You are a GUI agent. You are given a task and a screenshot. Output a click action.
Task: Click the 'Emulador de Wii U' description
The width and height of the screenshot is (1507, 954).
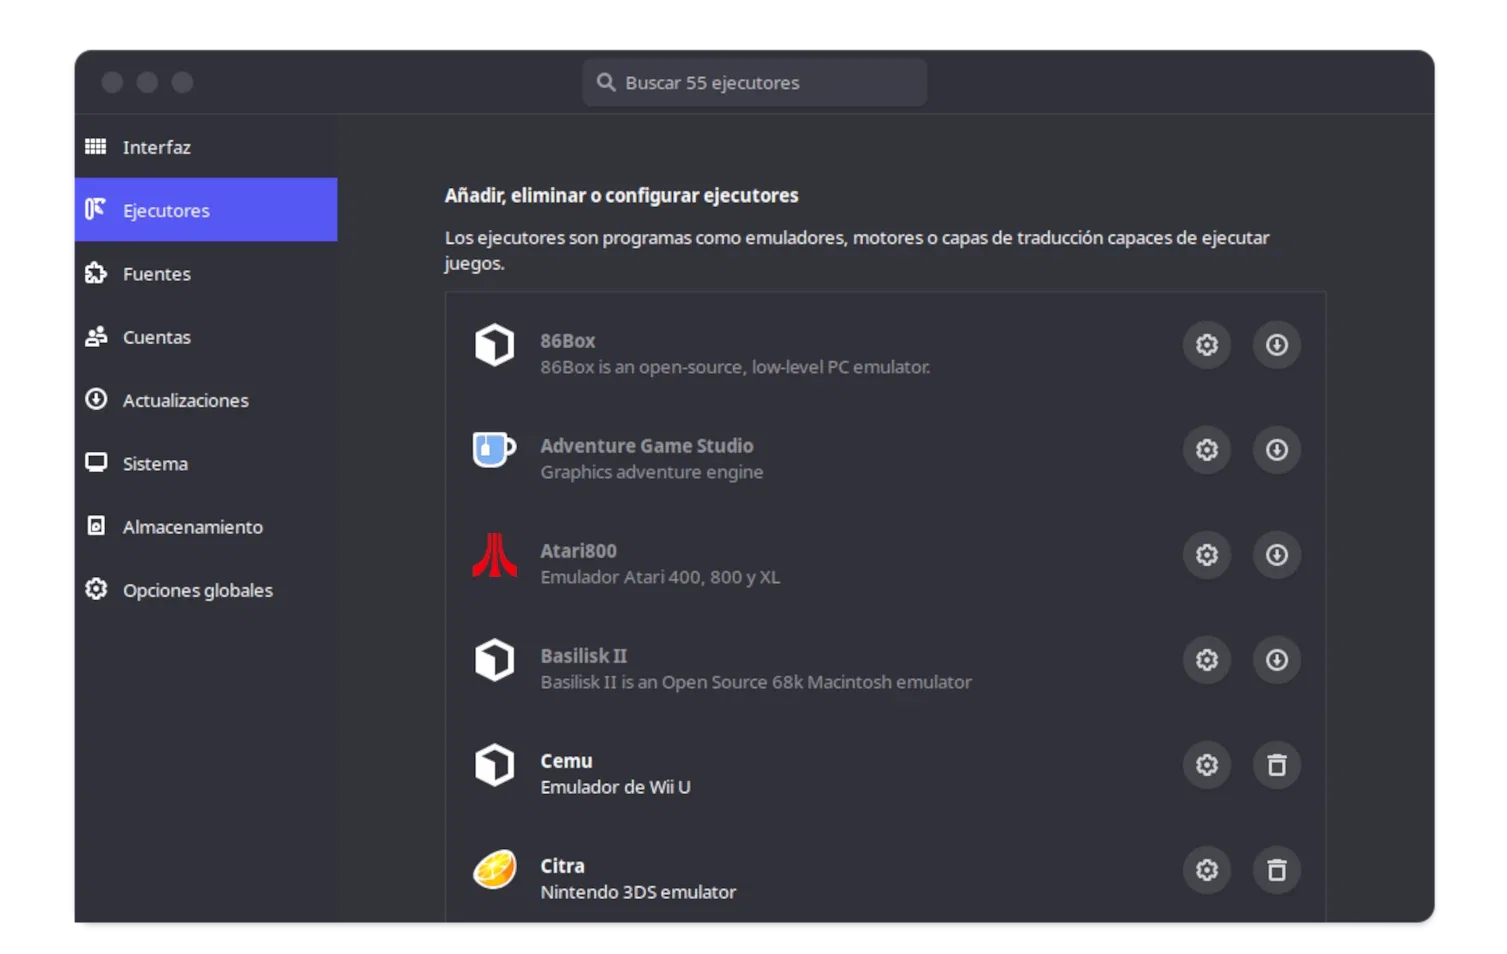point(616,787)
